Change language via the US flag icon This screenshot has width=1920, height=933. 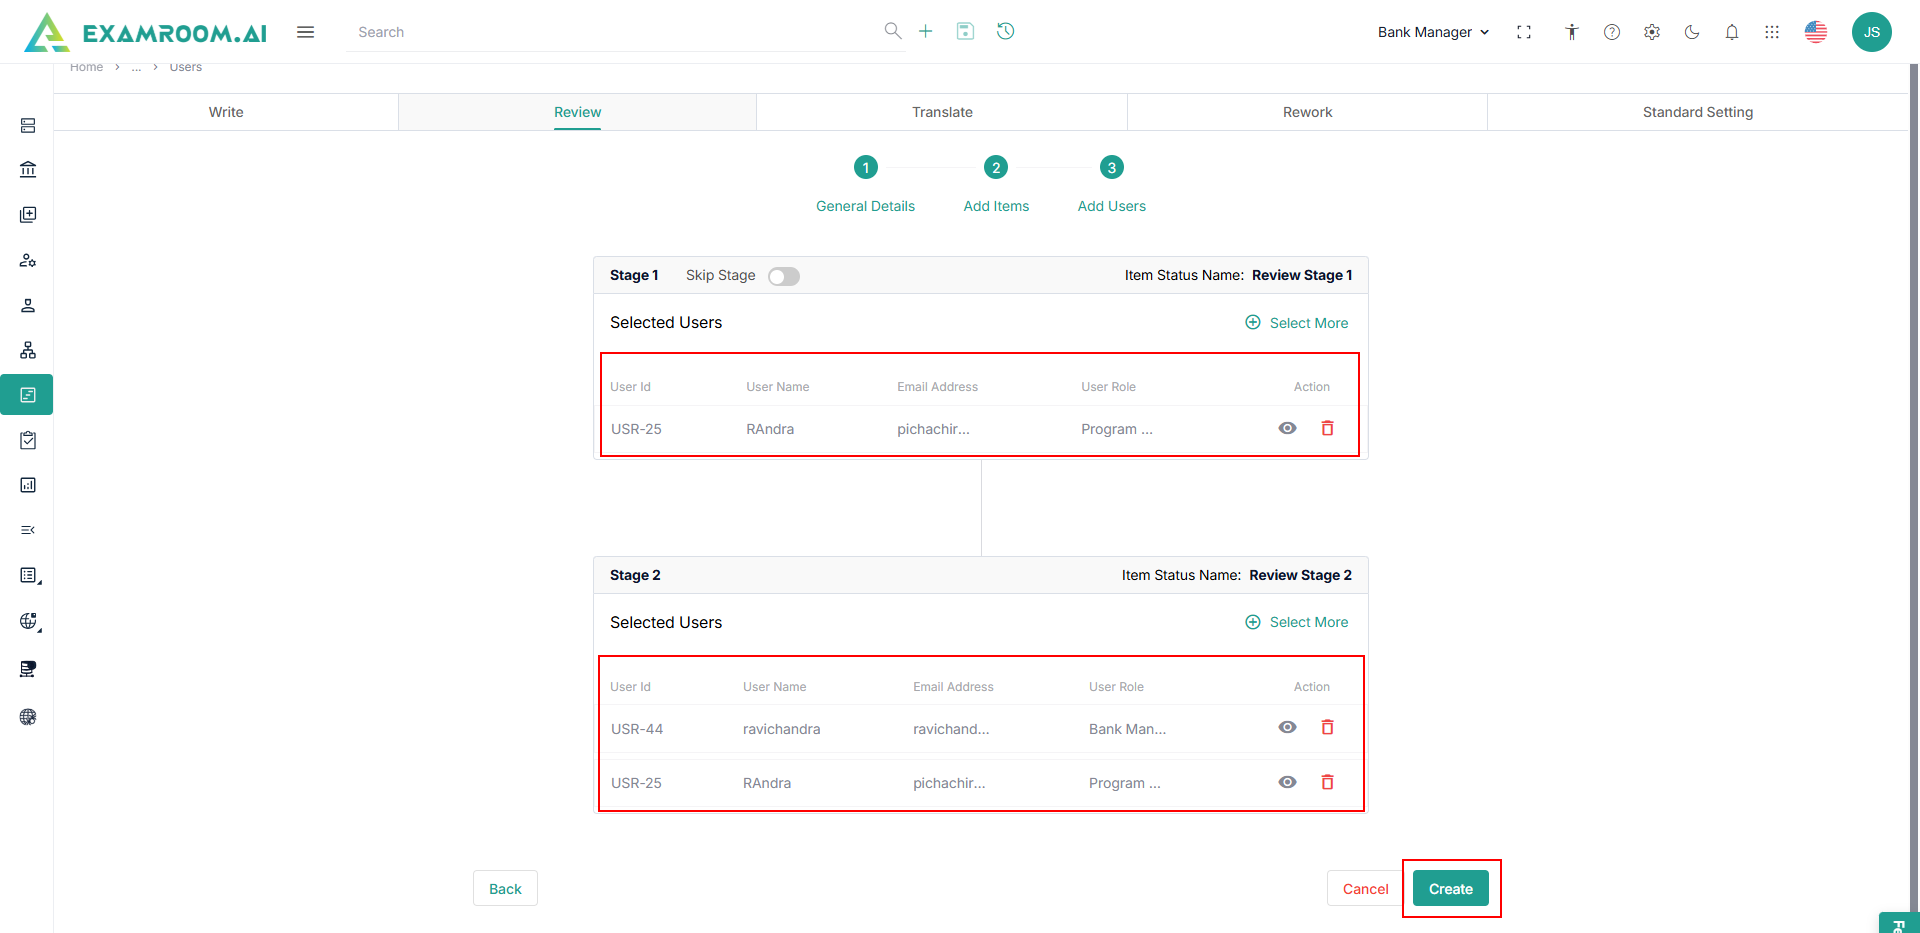(x=1816, y=32)
